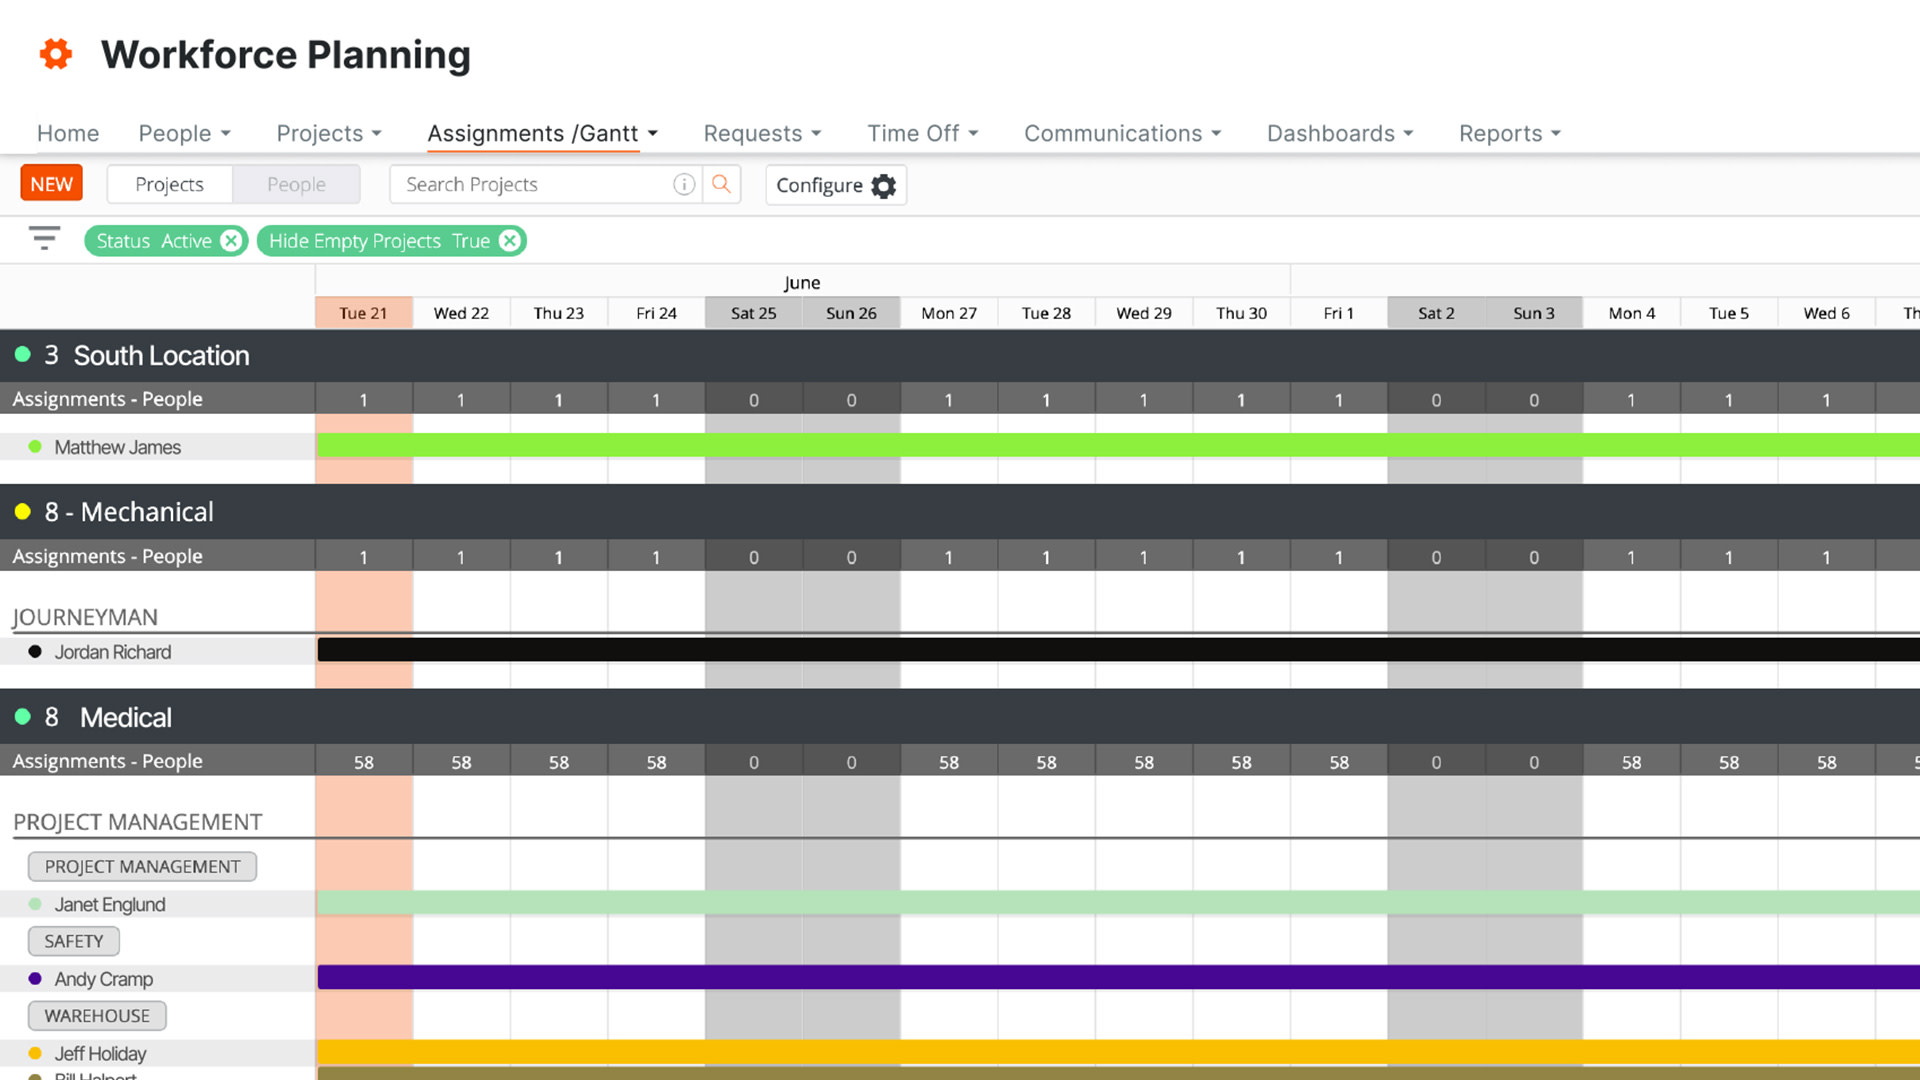Click the NEW button
Viewport: 1920px width, 1080px height.
click(x=51, y=183)
